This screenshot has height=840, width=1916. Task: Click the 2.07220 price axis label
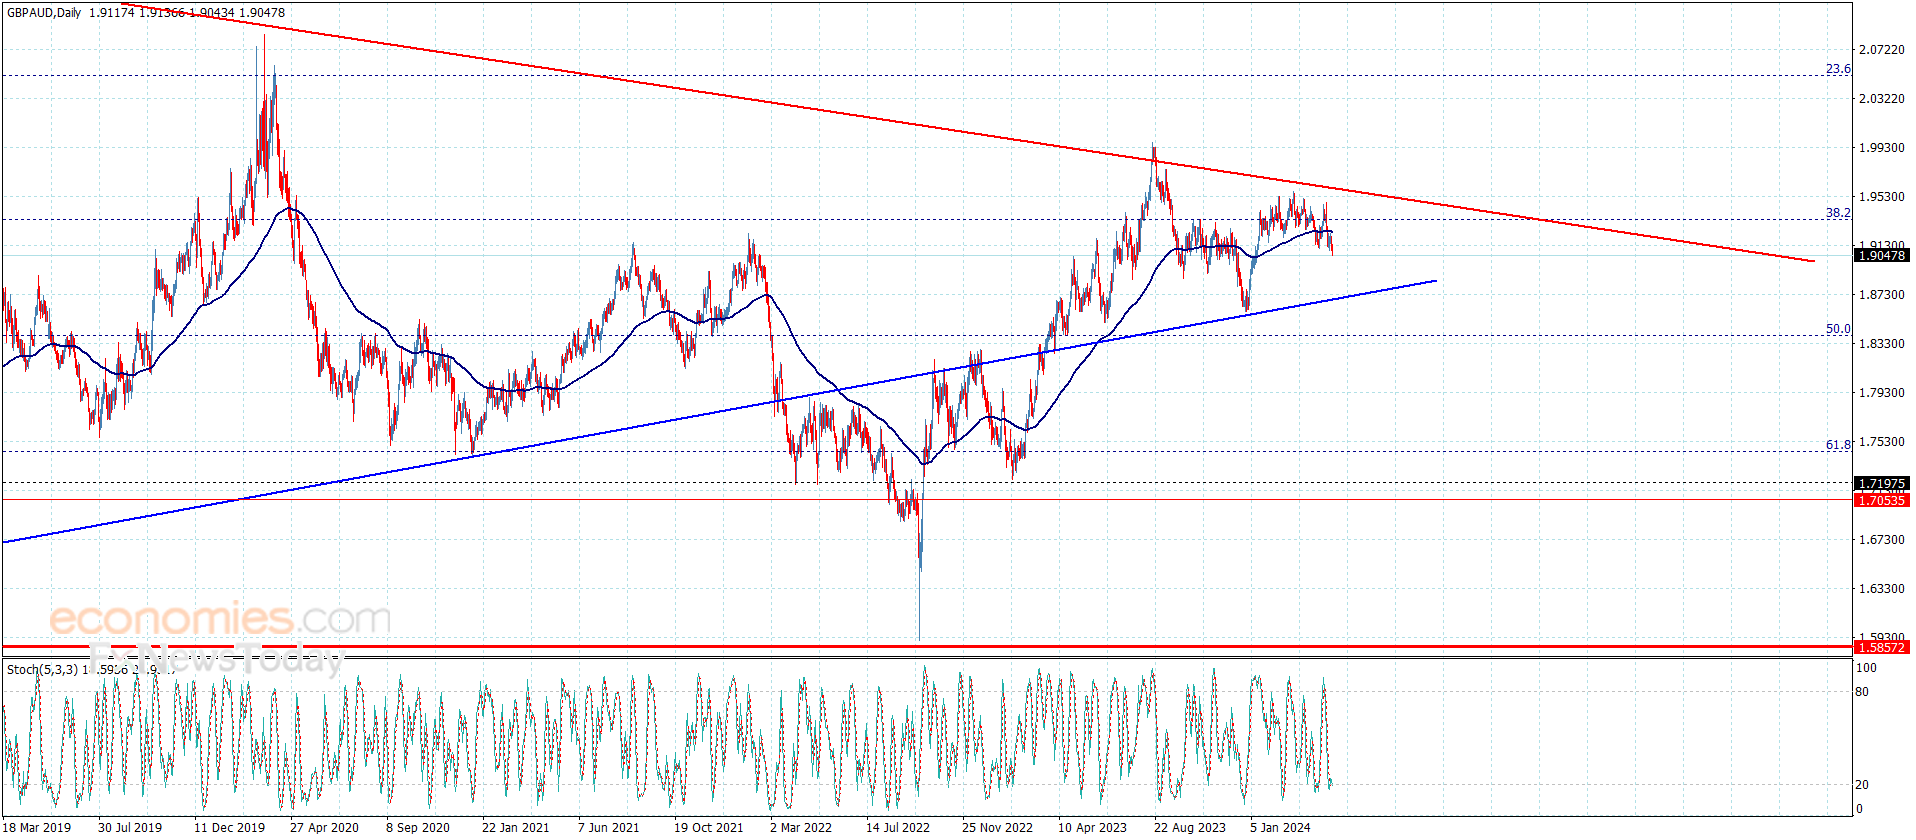click(1881, 50)
